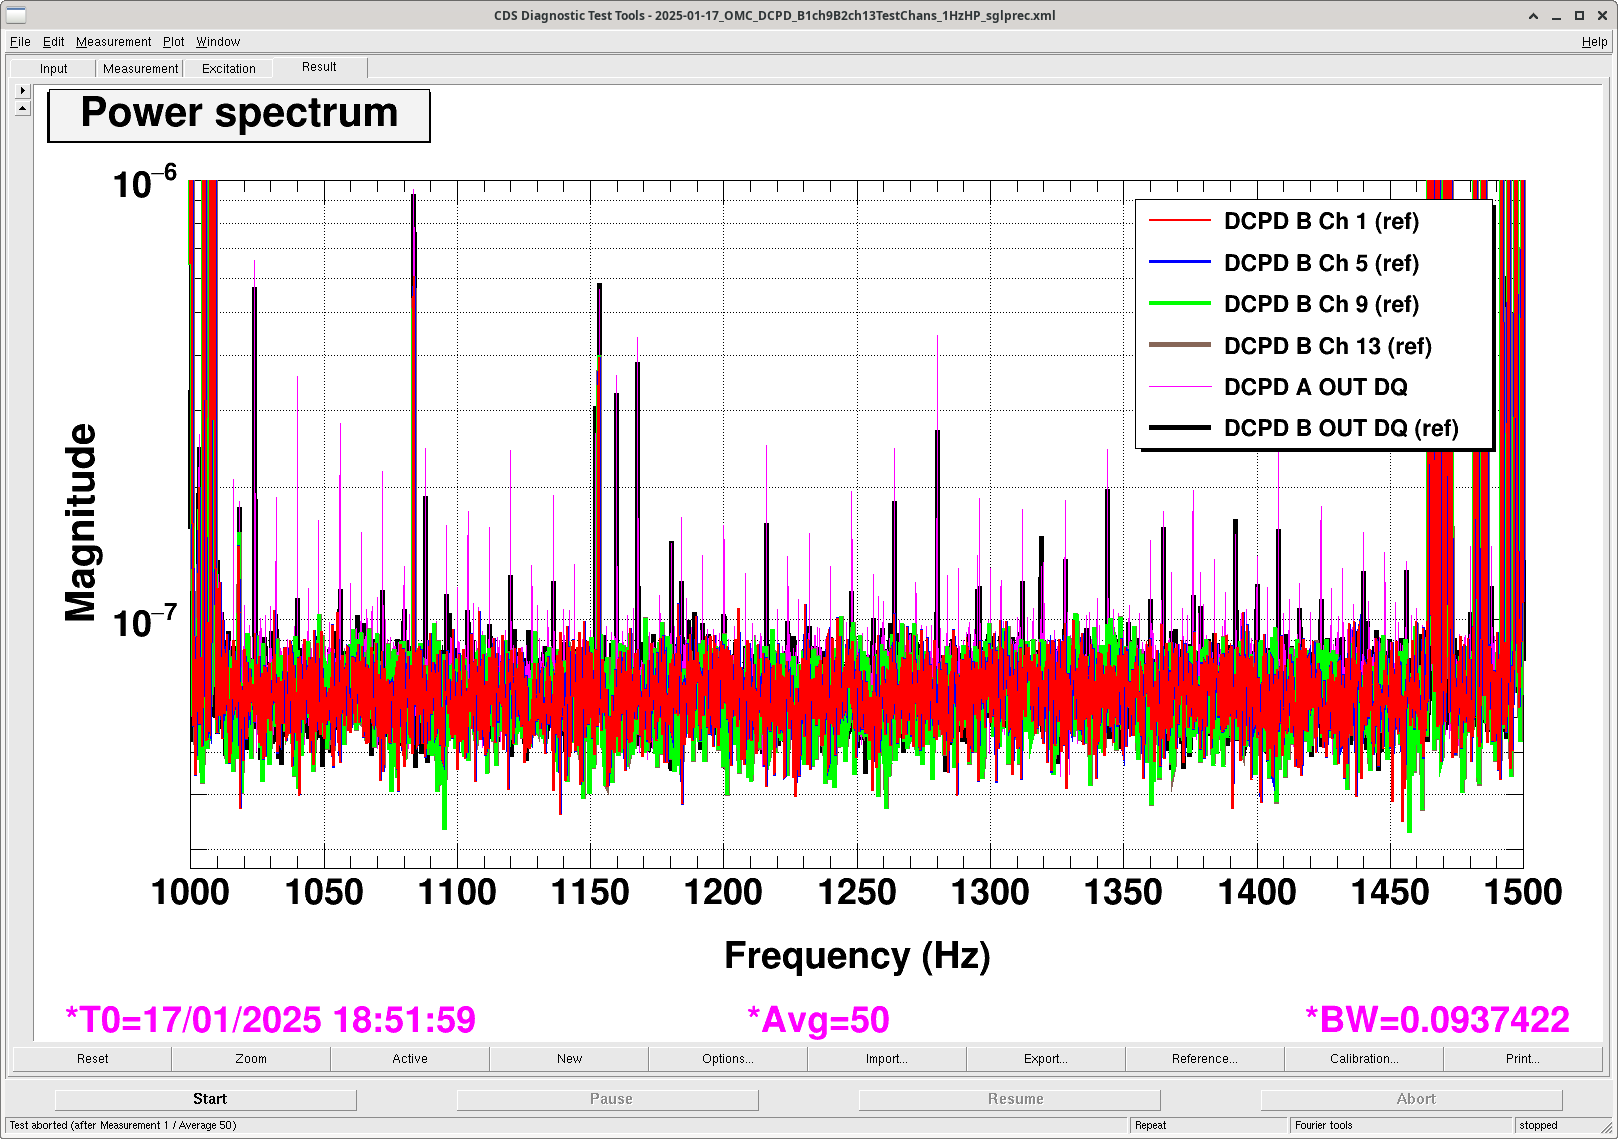Click DCPD A OUT DQ legend entry
The height and width of the screenshot is (1139, 1618).
pyautogui.click(x=1316, y=387)
